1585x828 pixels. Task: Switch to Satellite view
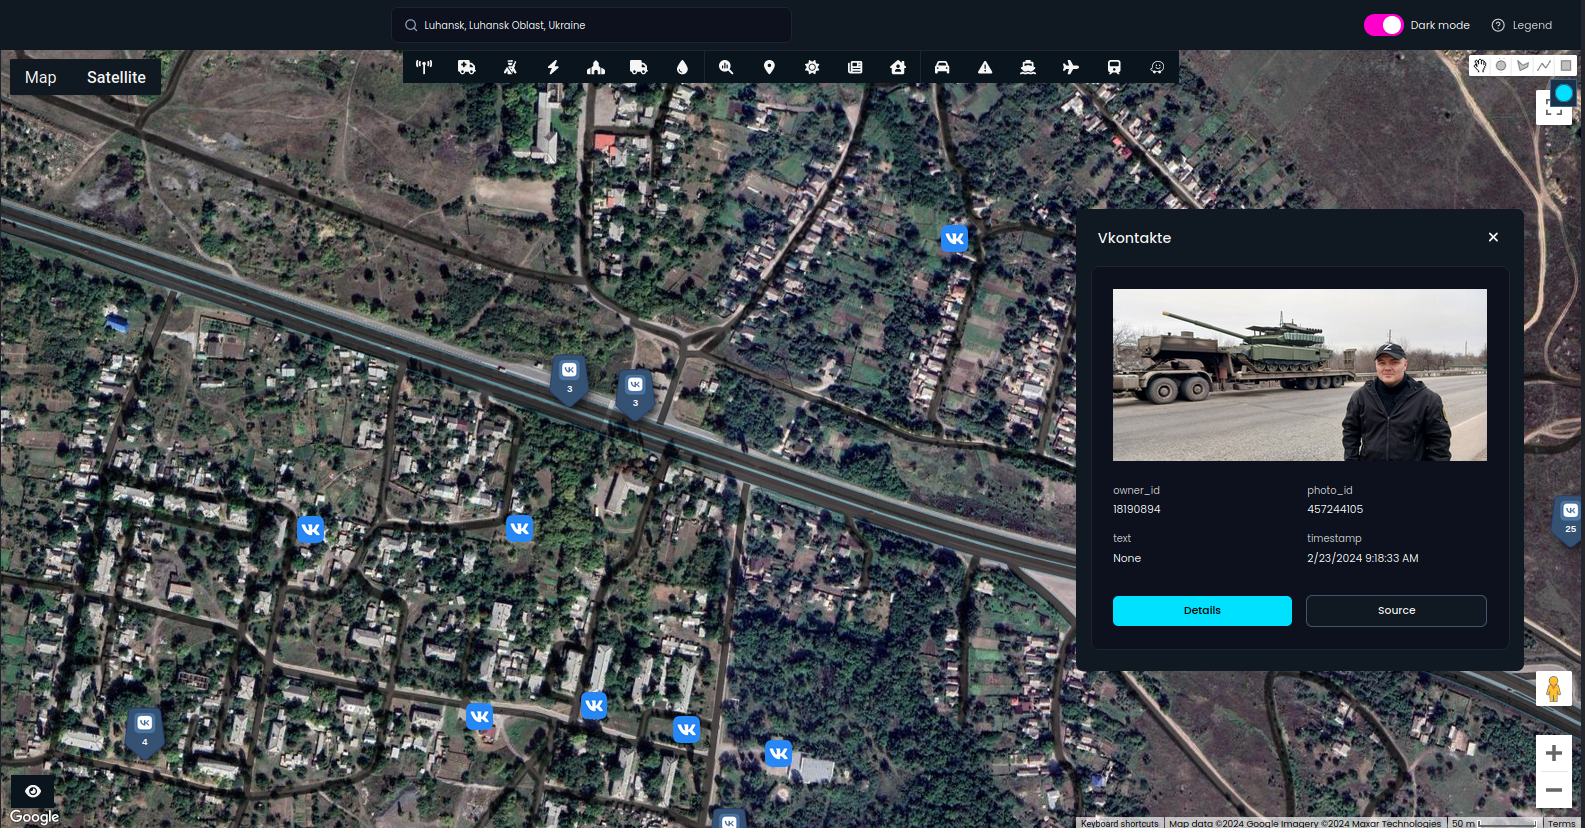(116, 77)
